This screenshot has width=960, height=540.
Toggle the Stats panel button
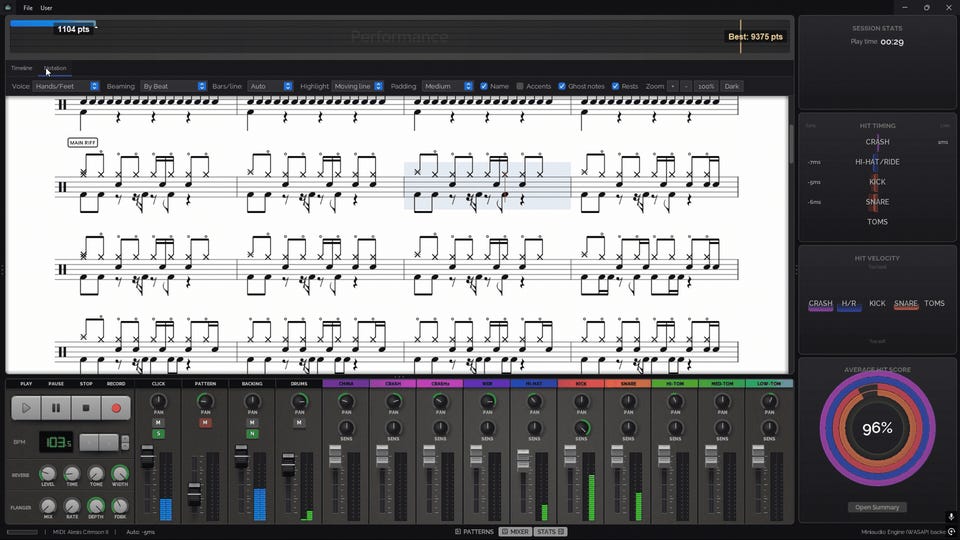(550, 531)
